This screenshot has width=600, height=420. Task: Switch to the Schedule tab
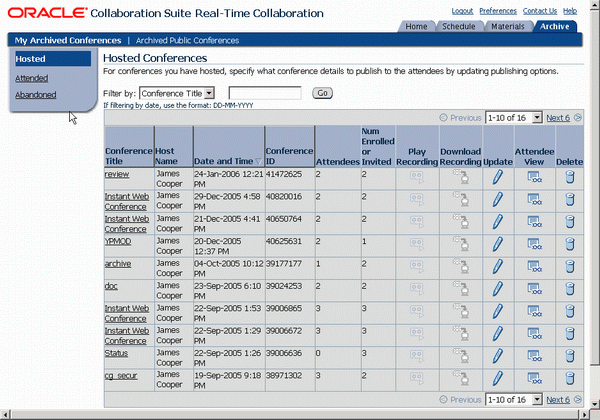coord(458,26)
